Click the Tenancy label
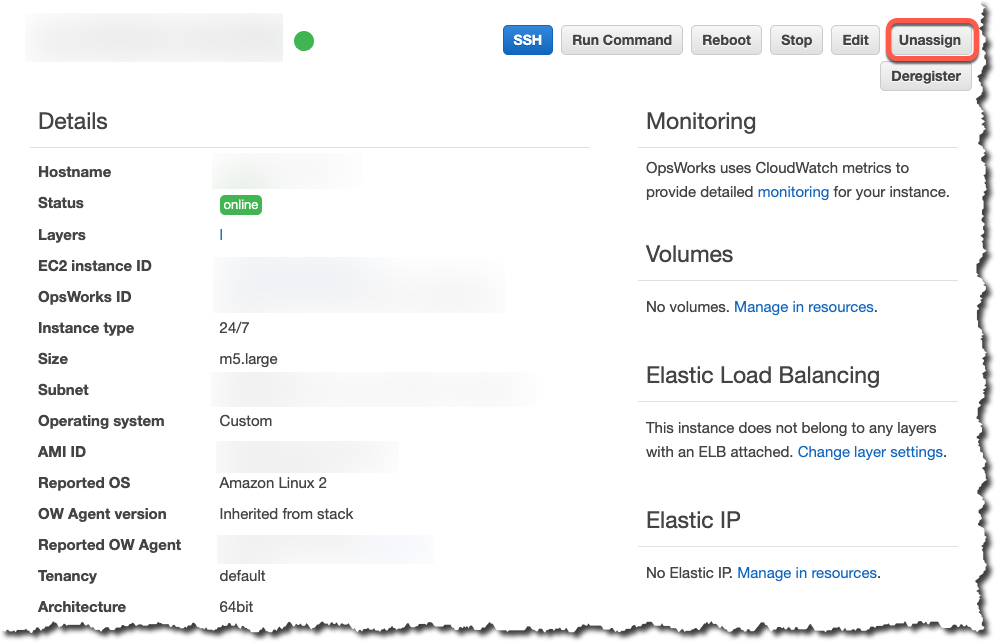 pos(67,576)
